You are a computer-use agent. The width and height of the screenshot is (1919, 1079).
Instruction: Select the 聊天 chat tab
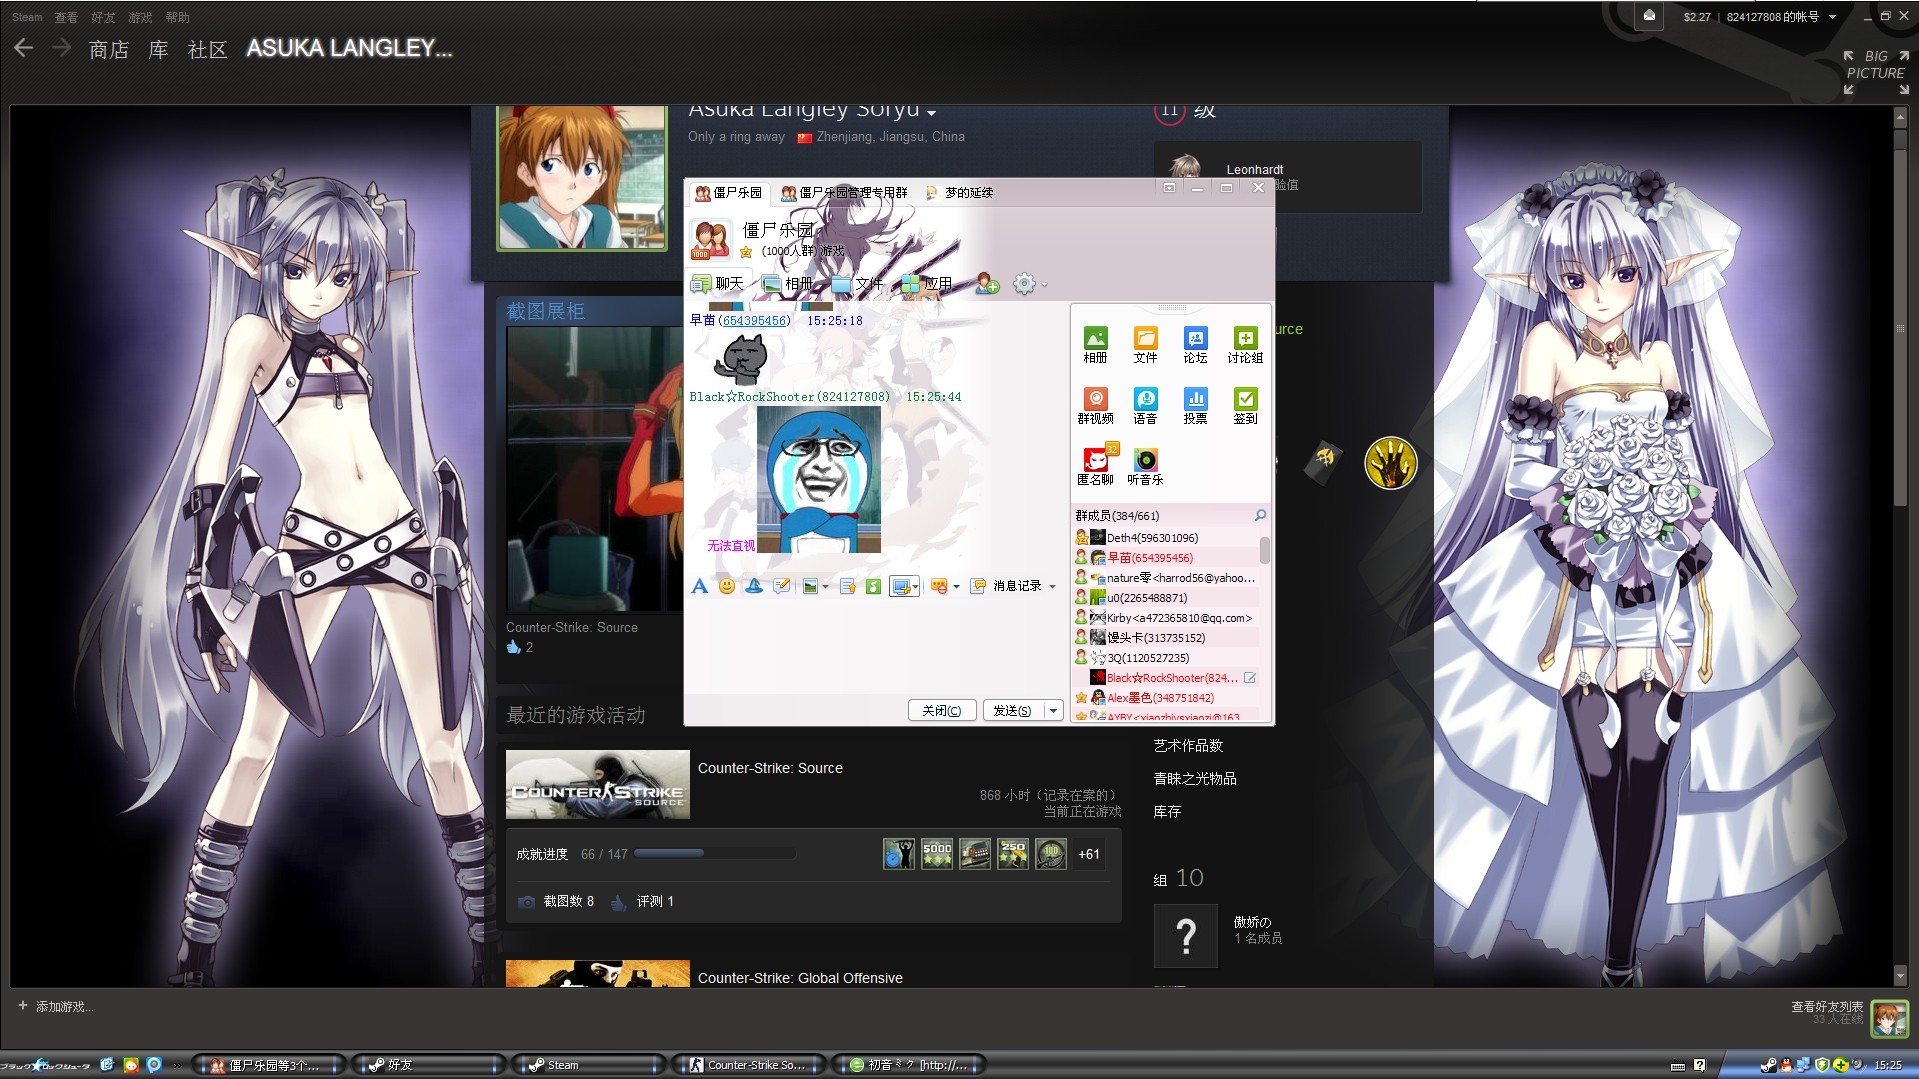pos(718,284)
